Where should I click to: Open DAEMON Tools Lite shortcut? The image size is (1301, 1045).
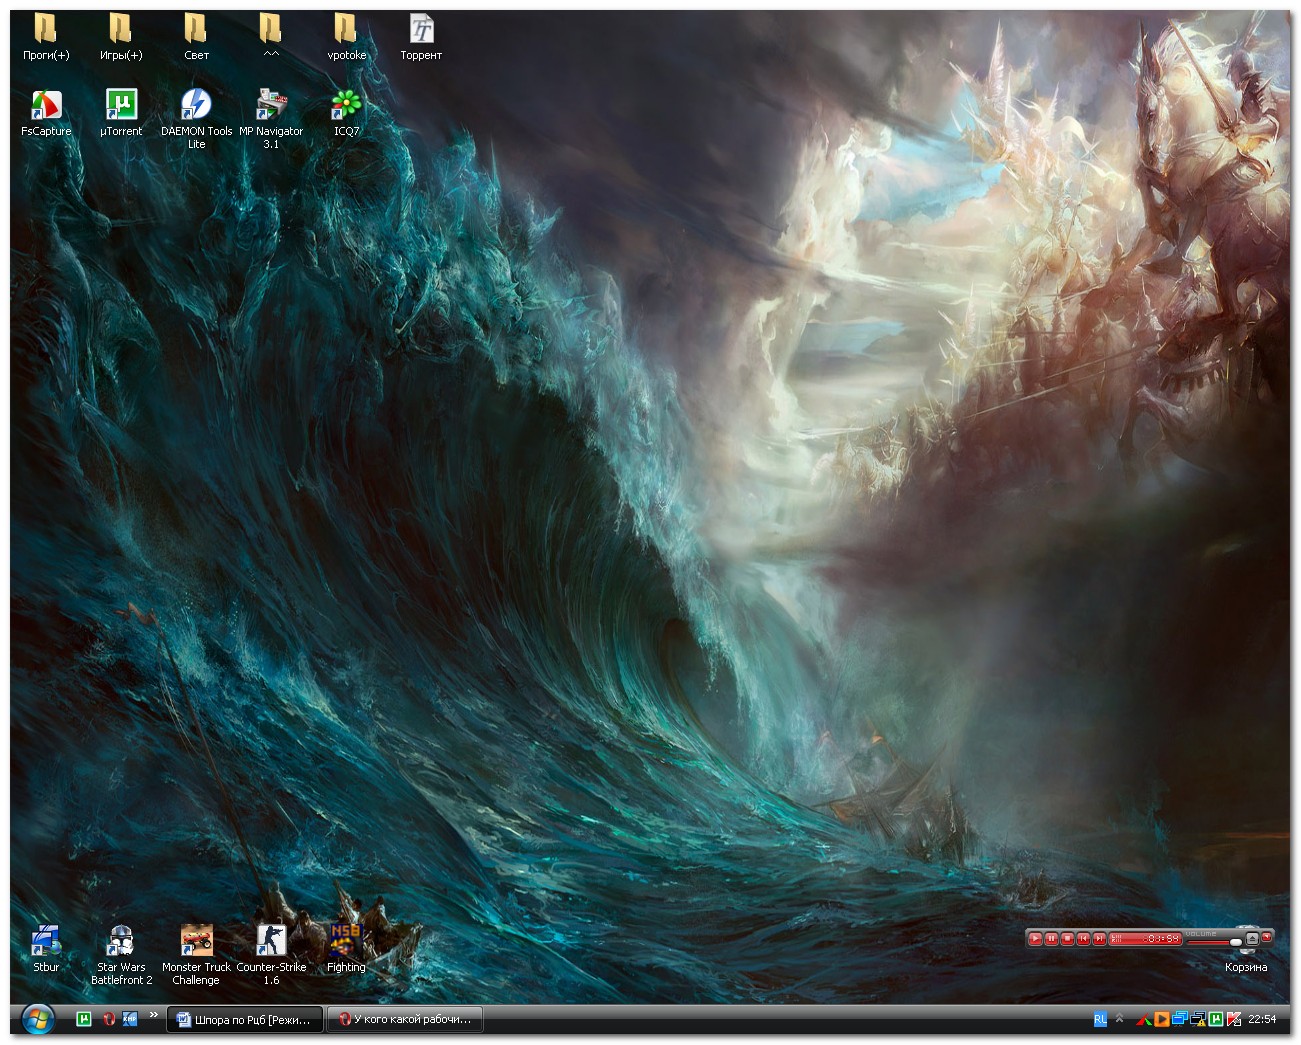pos(196,106)
